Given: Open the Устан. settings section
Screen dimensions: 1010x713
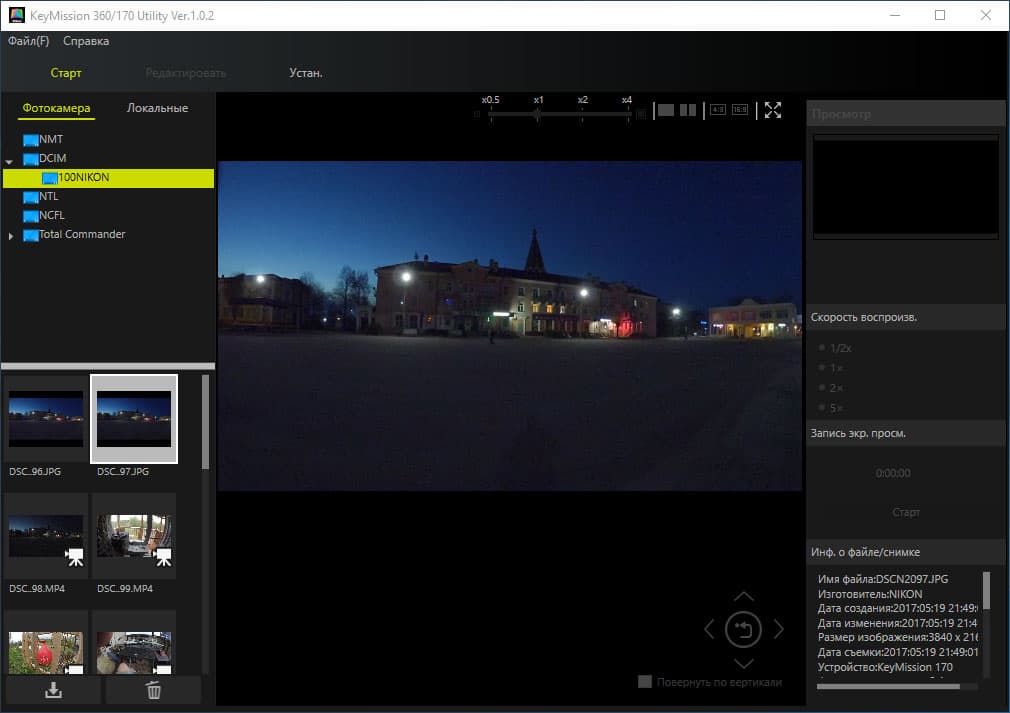Looking at the screenshot, I should click(305, 73).
